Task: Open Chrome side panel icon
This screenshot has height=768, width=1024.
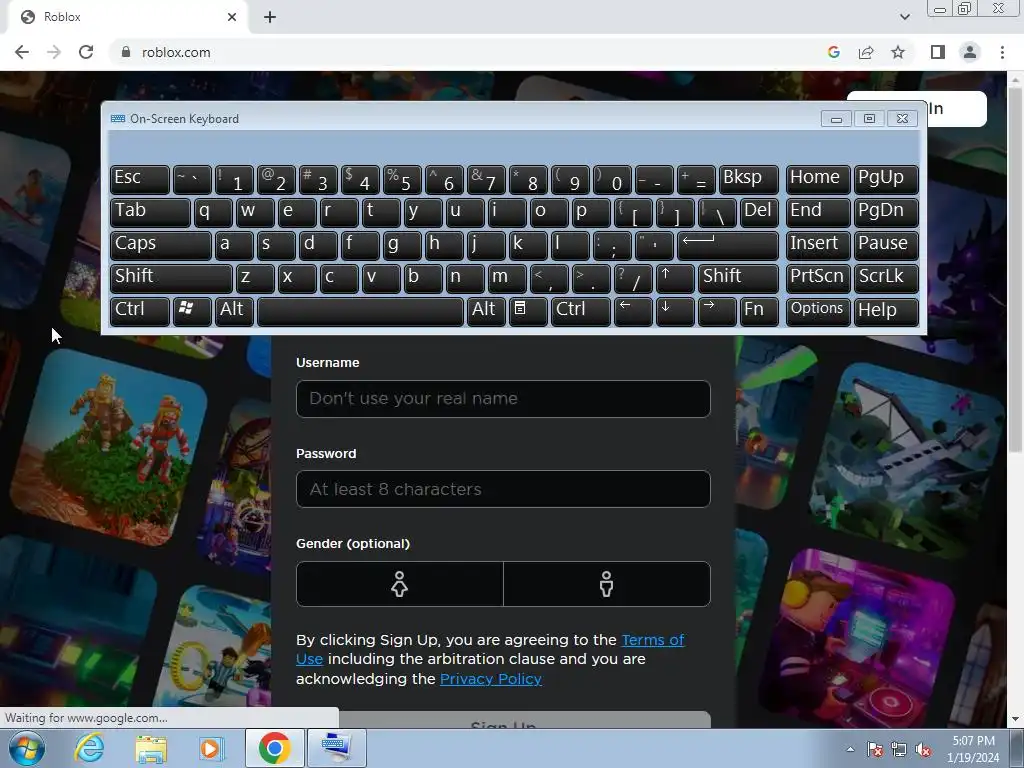Action: pos(938,52)
